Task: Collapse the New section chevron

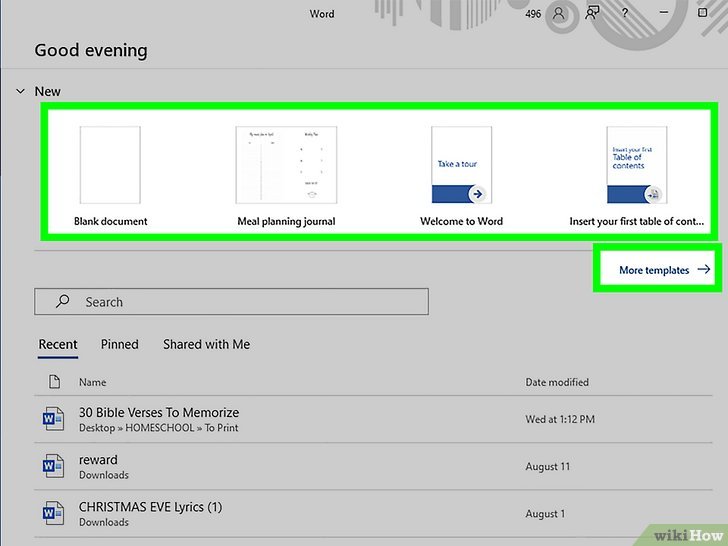Action: coord(20,91)
